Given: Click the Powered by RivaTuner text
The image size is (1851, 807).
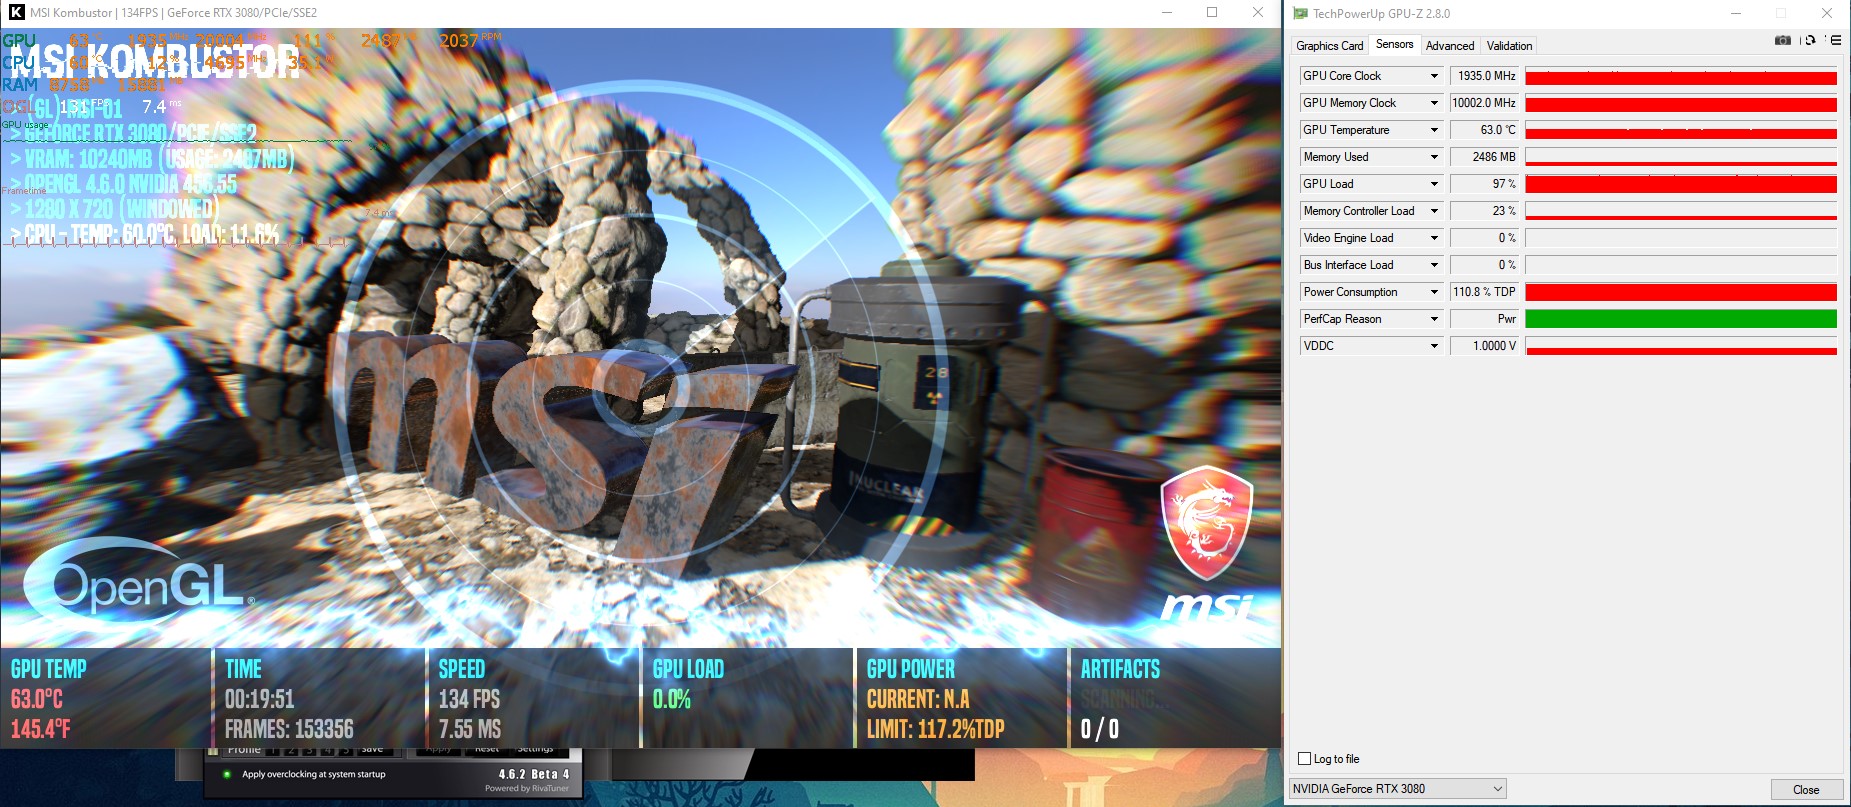Looking at the screenshot, I should (527, 788).
